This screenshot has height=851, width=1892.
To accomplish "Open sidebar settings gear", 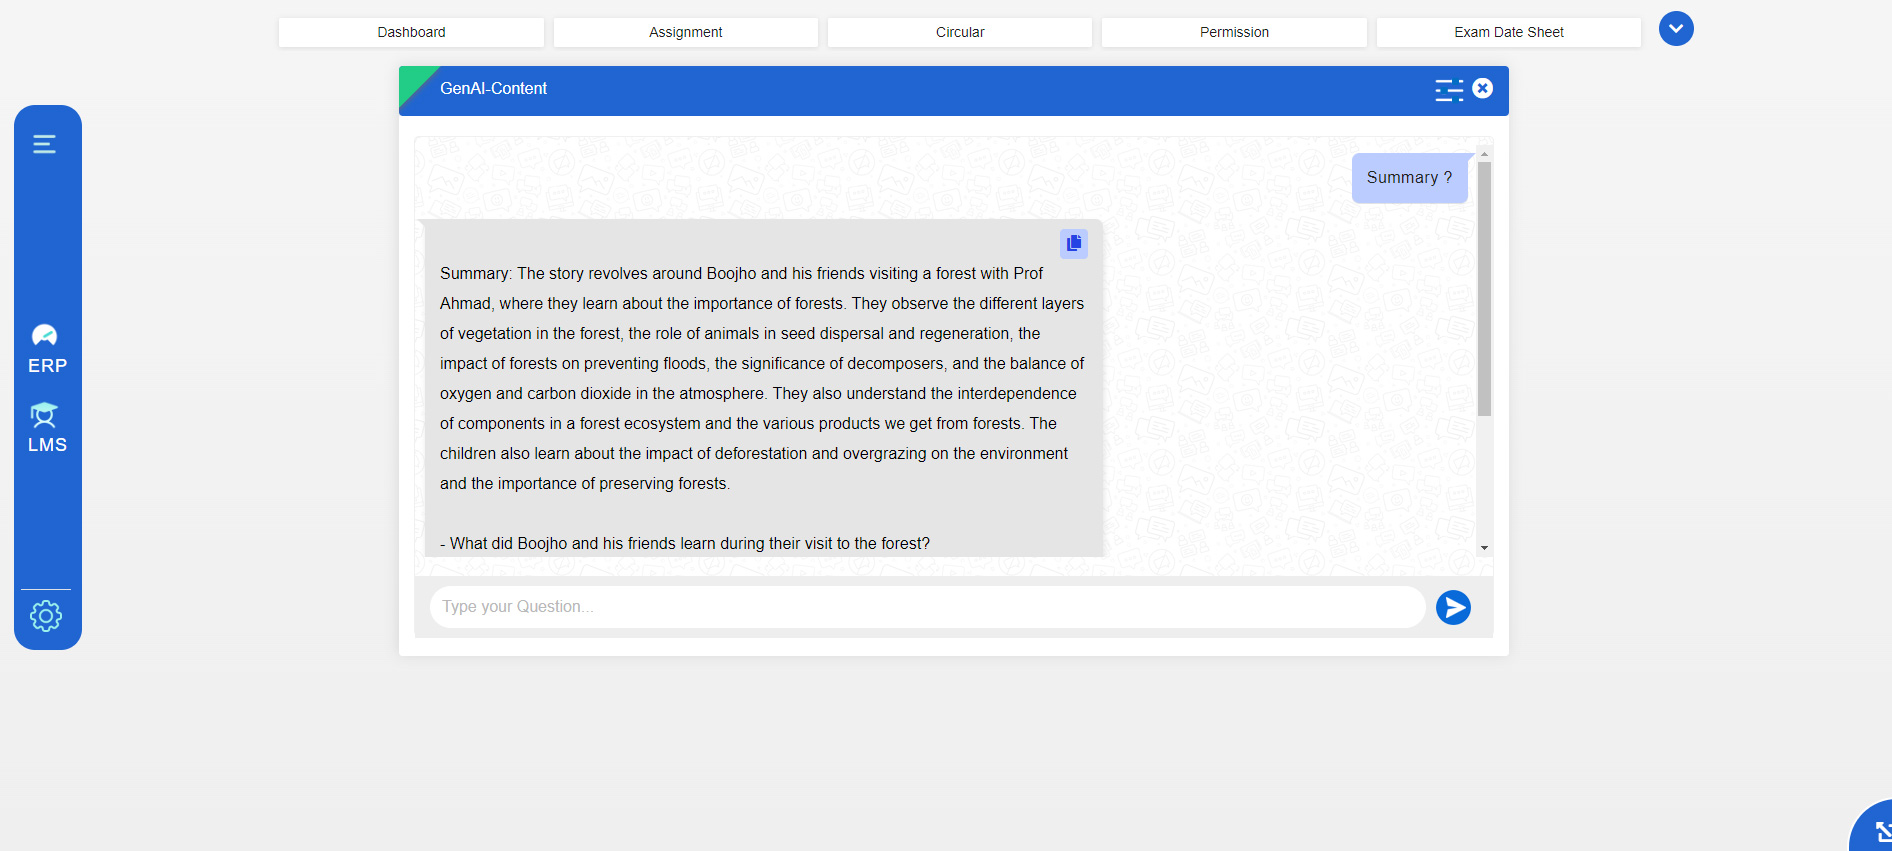I will click(46, 616).
